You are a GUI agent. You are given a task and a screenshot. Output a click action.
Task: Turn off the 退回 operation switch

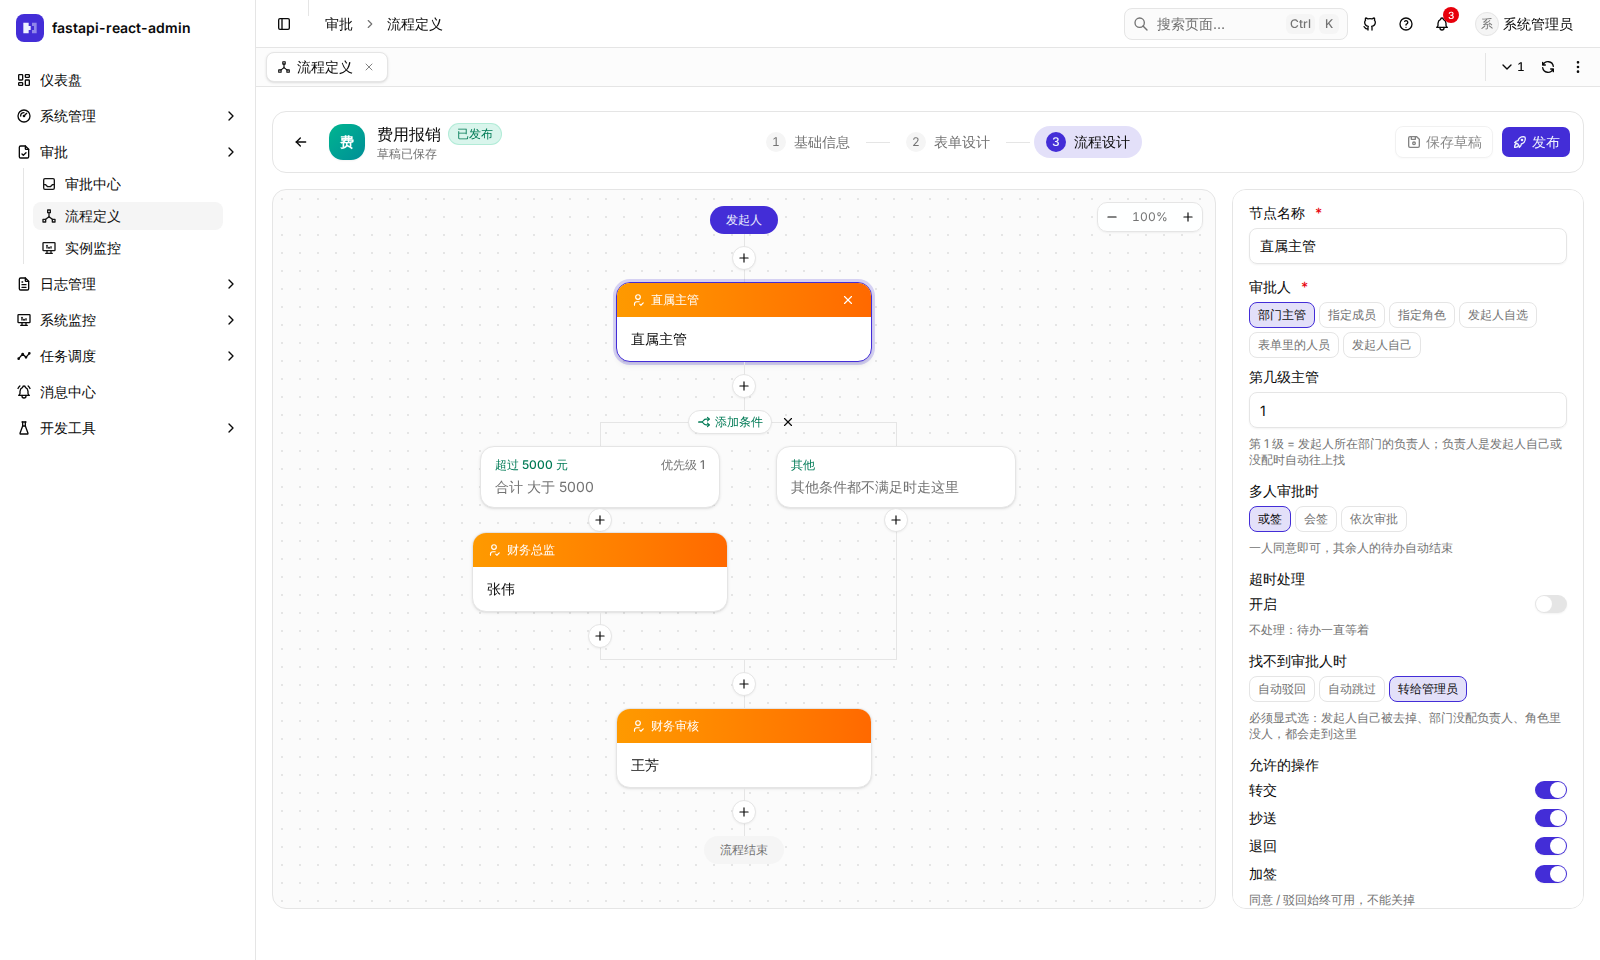tap(1551, 846)
